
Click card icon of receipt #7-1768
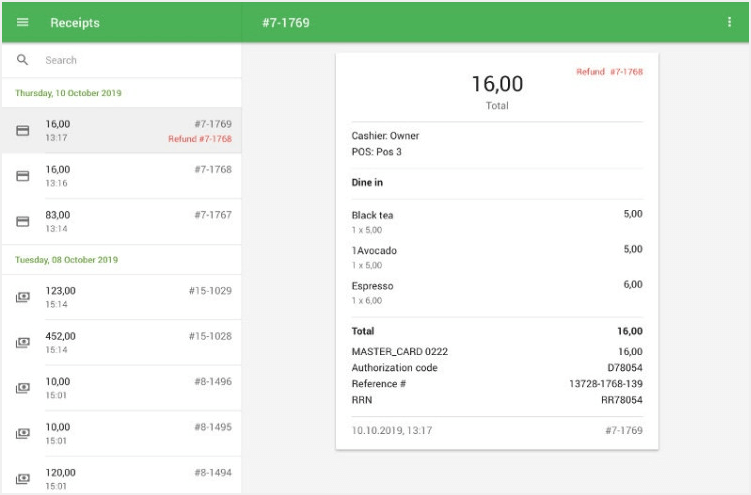point(23,176)
